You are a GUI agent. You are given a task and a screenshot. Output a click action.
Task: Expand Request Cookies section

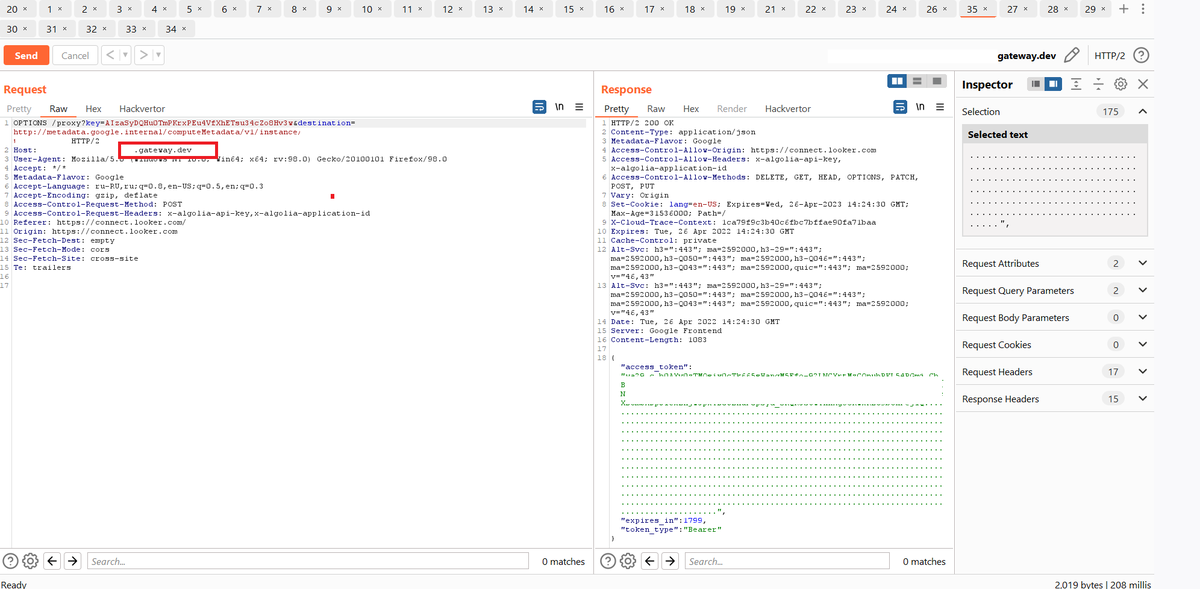coord(1143,344)
